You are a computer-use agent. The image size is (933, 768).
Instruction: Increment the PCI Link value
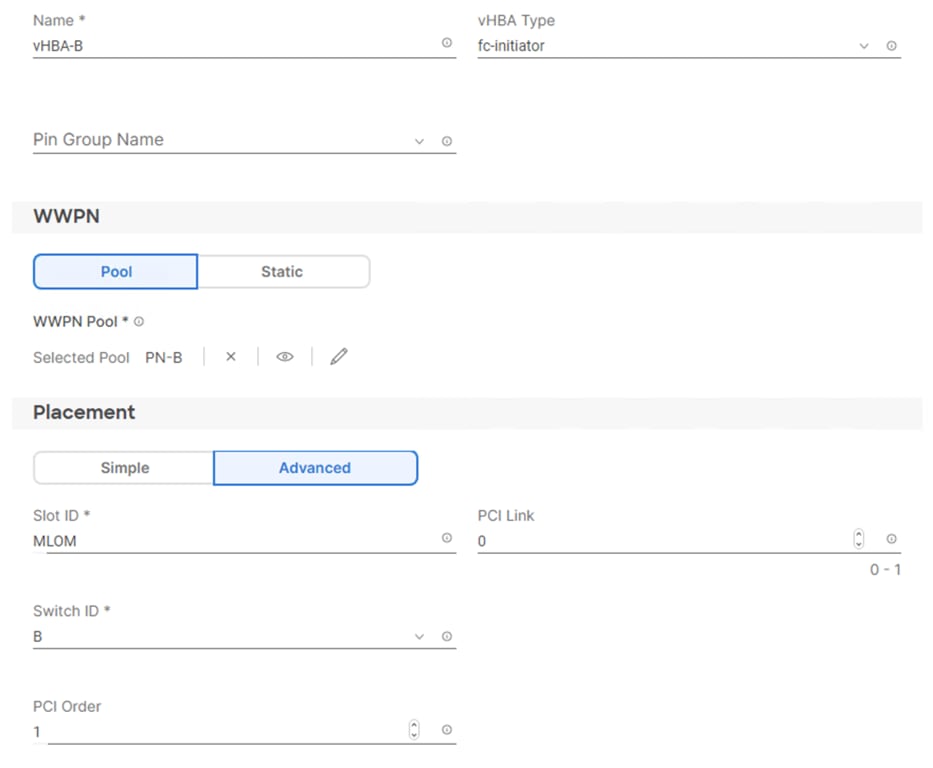pos(858,534)
